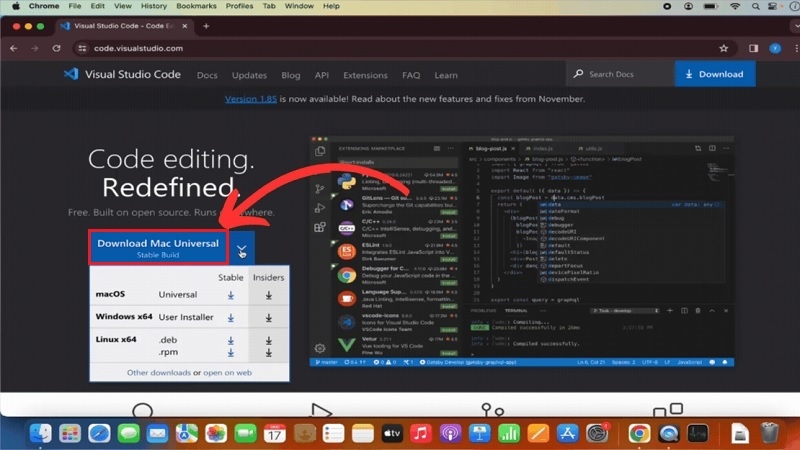Screen dimensions: 800x450
Task: Download Linux .rpm Insiders package icon
Action: pos(268,353)
